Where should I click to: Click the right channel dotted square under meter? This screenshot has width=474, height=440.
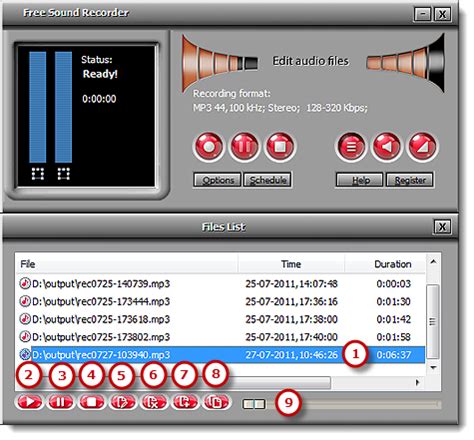click(x=63, y=174)
